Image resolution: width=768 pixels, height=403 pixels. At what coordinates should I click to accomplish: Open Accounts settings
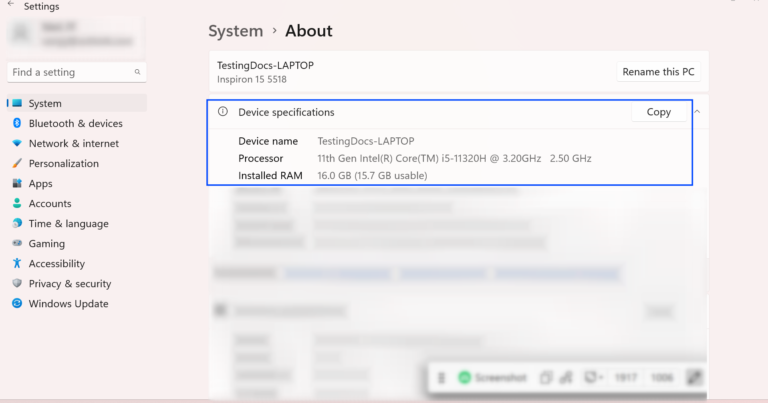(x=77, y=204)
